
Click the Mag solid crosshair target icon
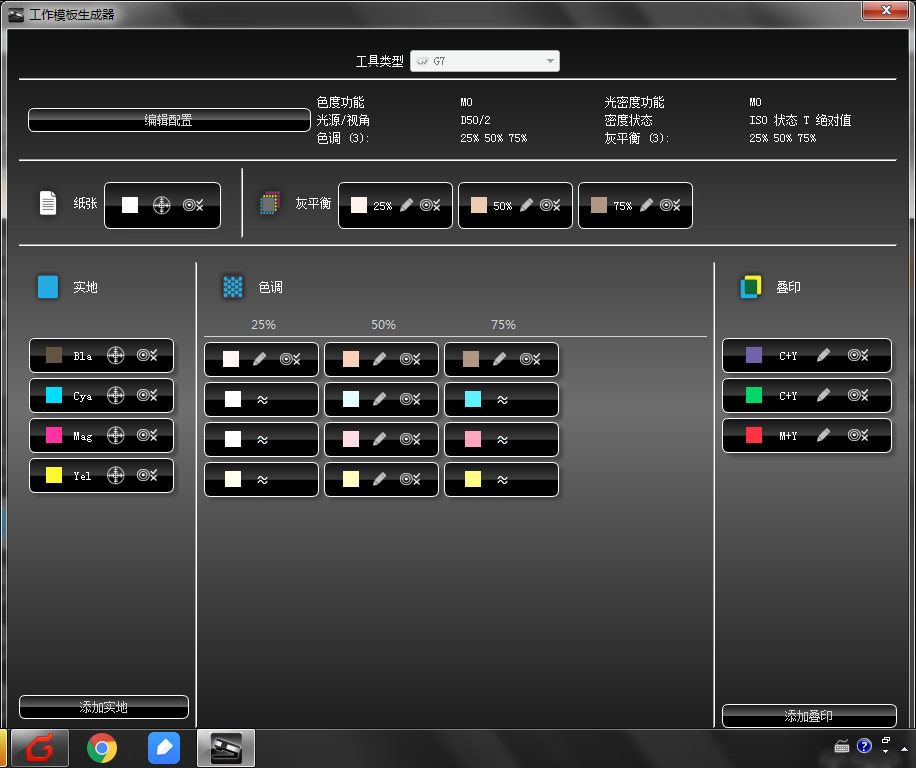point(116,435)
